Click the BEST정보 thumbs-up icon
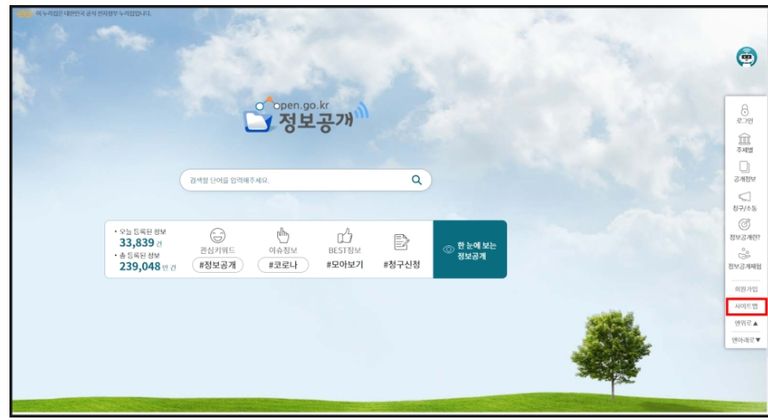768x420 pixels. [x=345, y=235]
